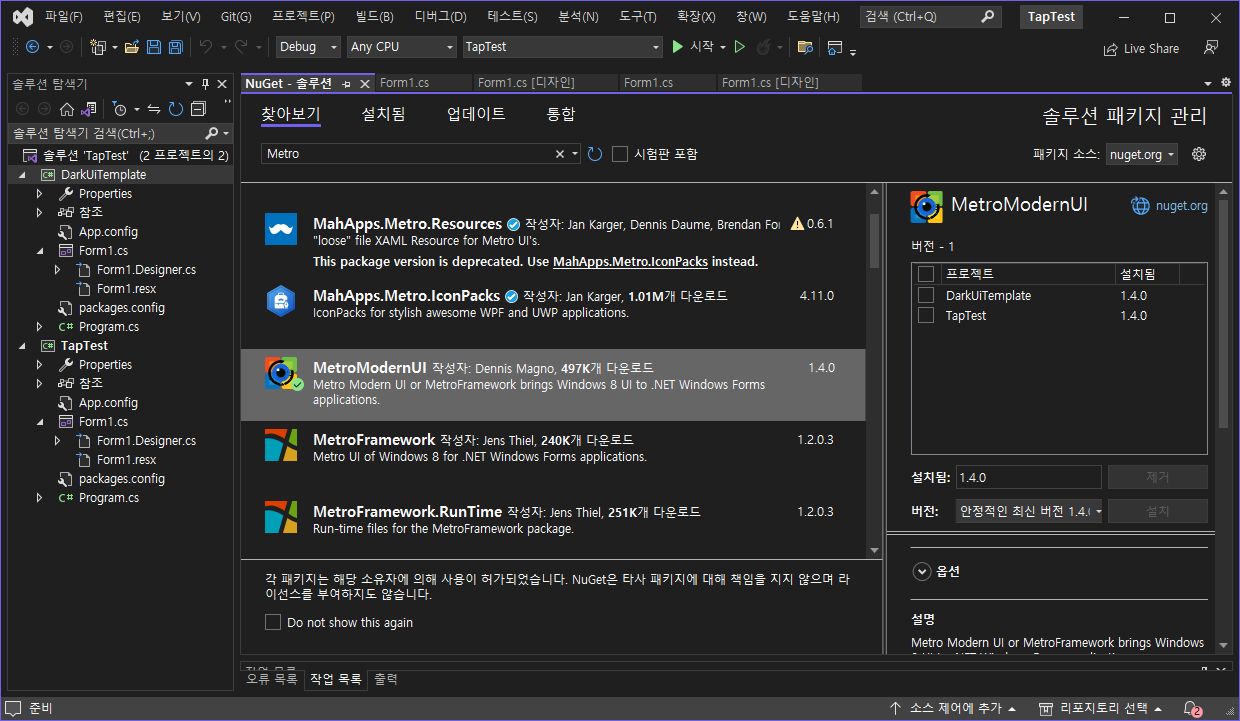The height and width of the screenshot is (721, 1240).
Task: Click the find in files folder icon
Action: coord(804,47)
